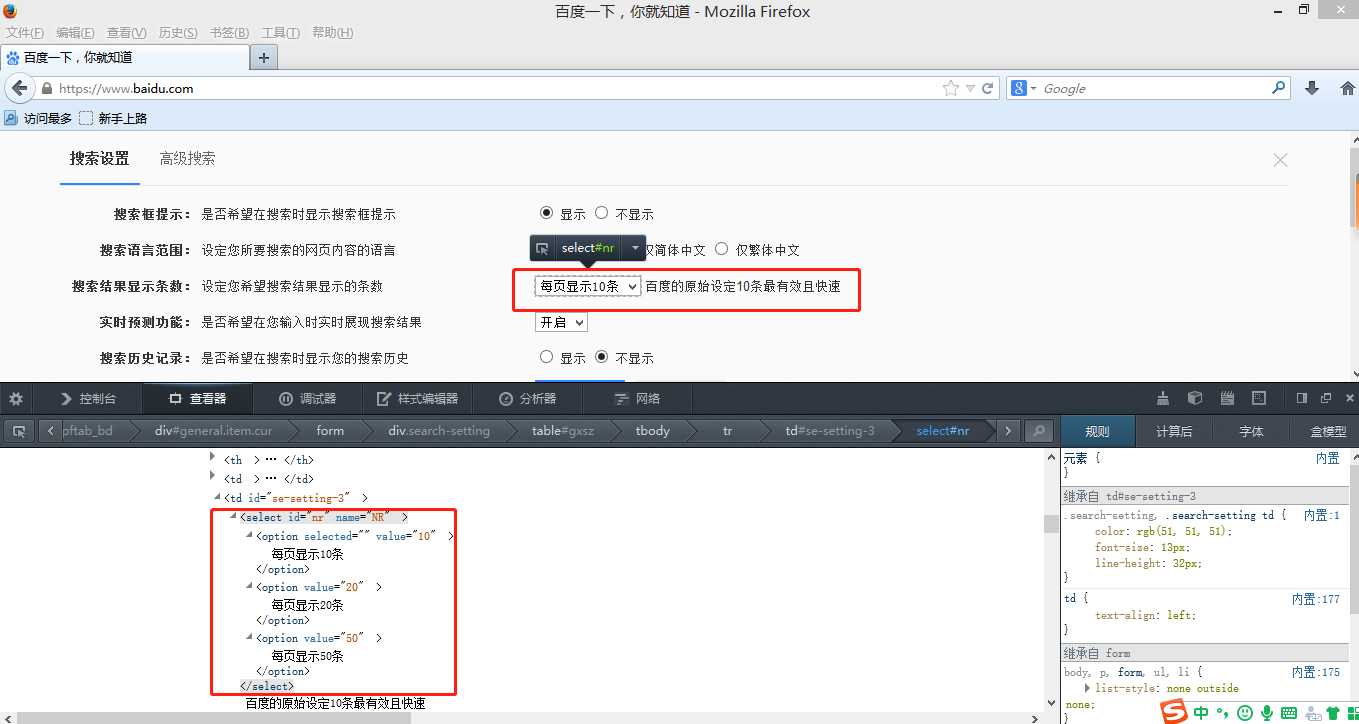Open the 内置:177 stylesheet link

point(1315,598)
